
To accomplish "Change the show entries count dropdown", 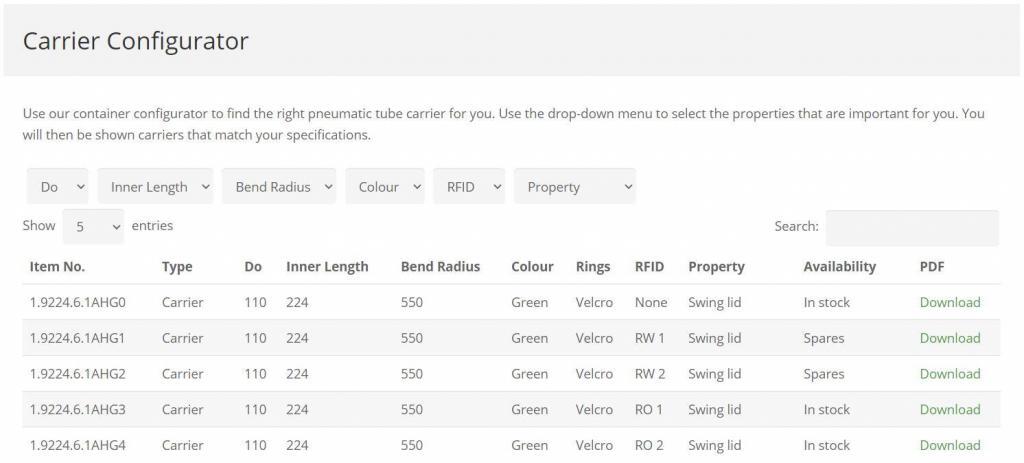I will coord(93,227).
